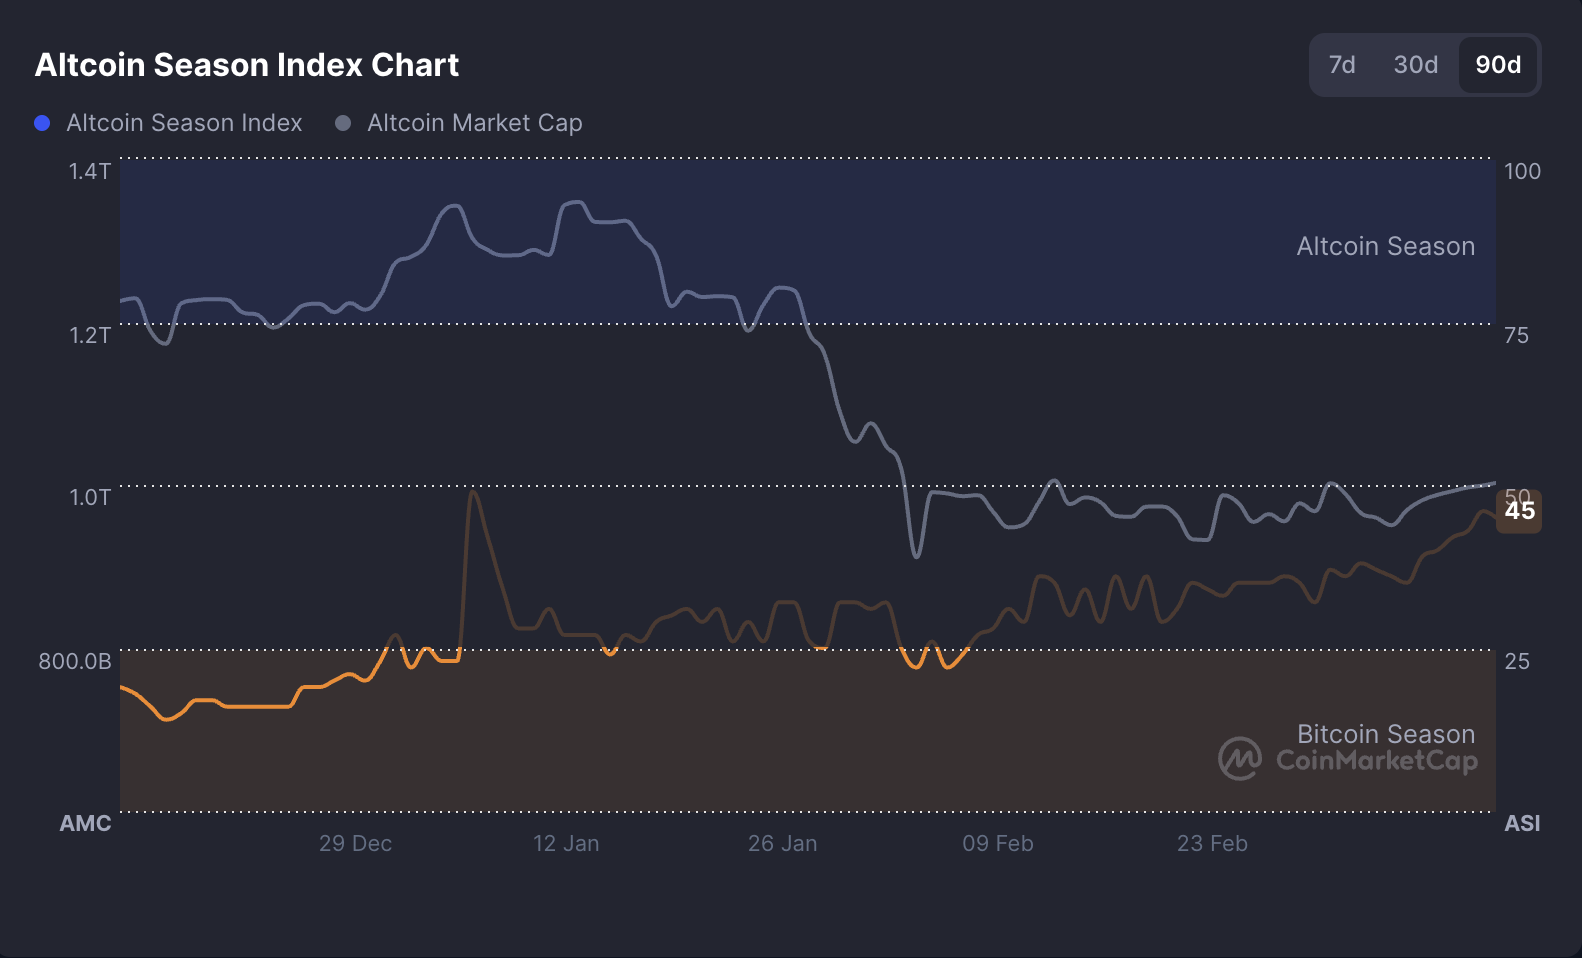Screen dimensions: 1582x958
Task: Click the orange index line near the 12 Jan peak
Action: 474,495
